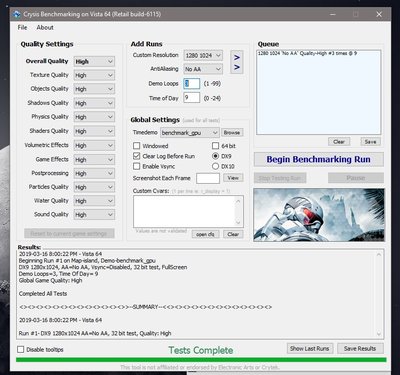This screenshot has width=400, height=375.
Task: Click the top add-run arrow button
Action: 237,57
